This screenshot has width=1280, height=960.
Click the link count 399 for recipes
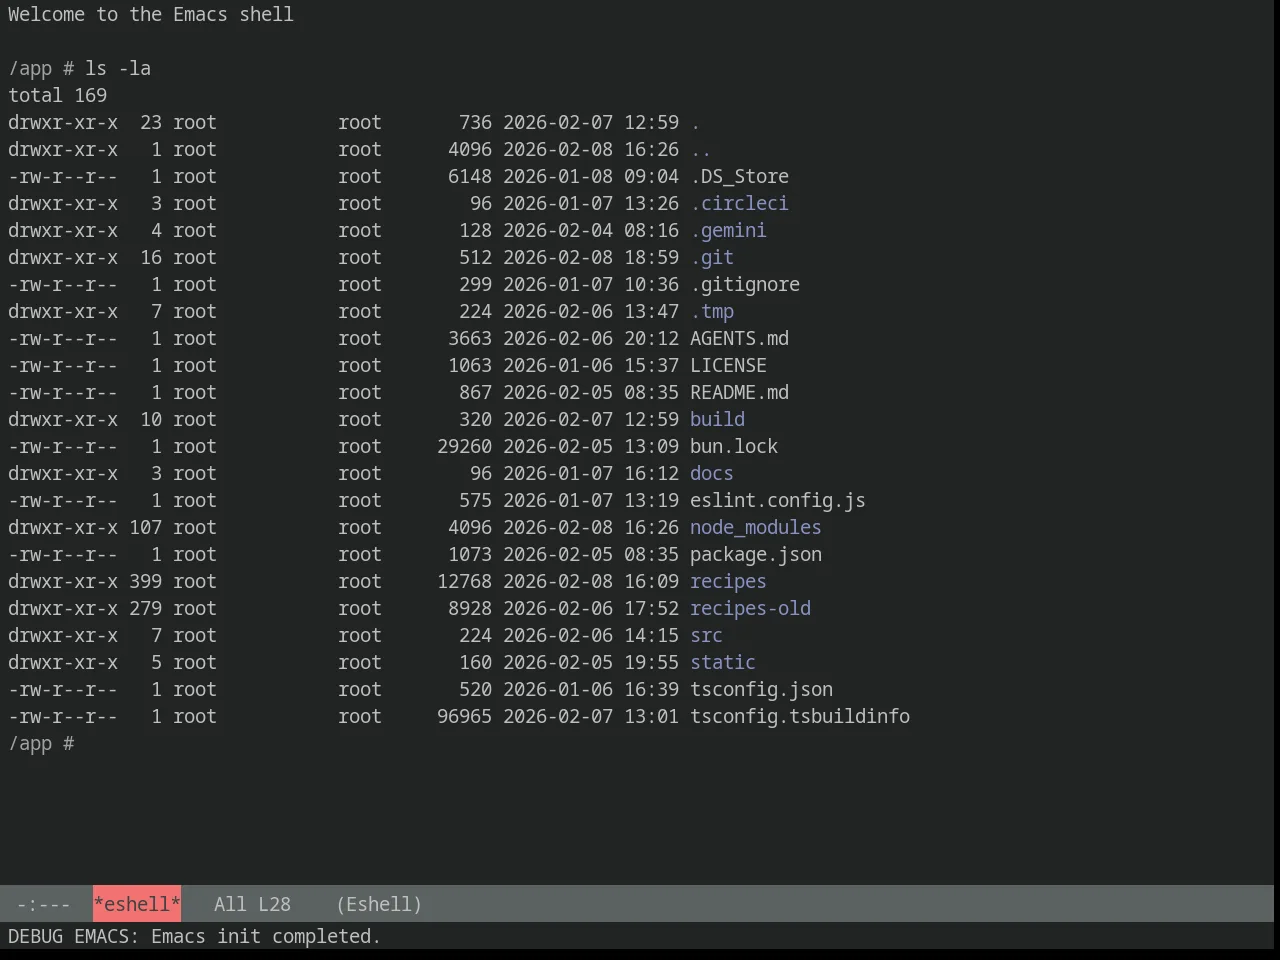145,581
